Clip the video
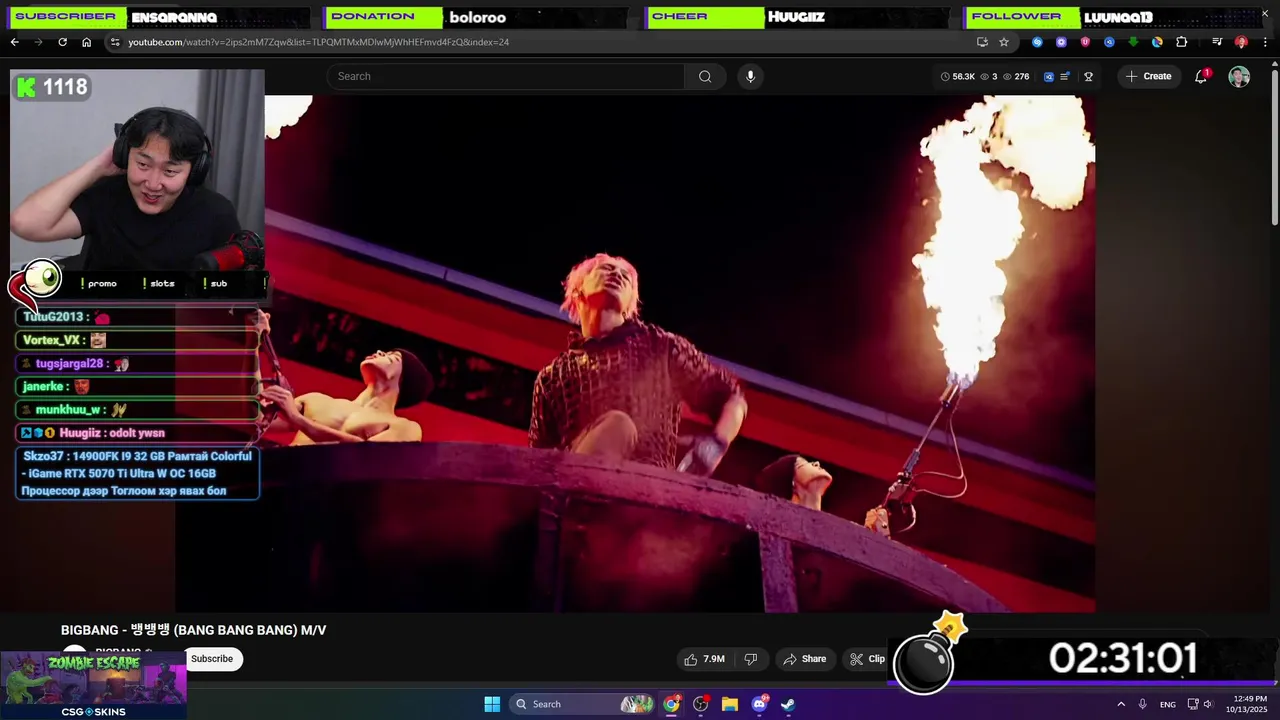This screenshot has height=720, width=1280. [x=867, y=659]
